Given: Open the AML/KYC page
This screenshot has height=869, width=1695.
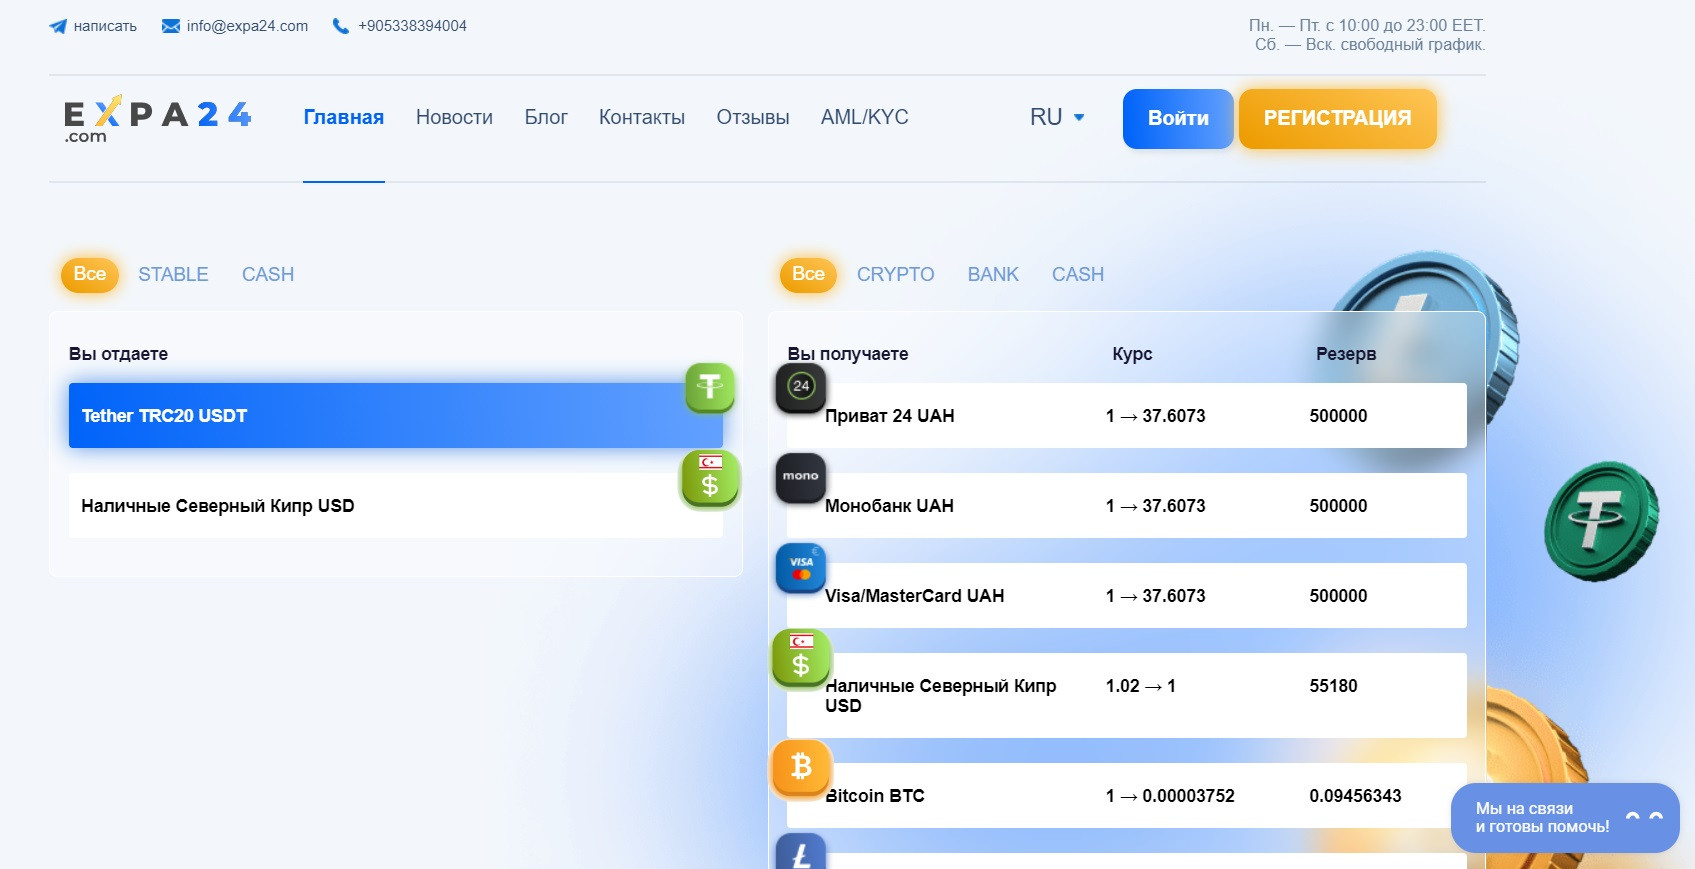Looking at the screenshot, I should (865, 117).
